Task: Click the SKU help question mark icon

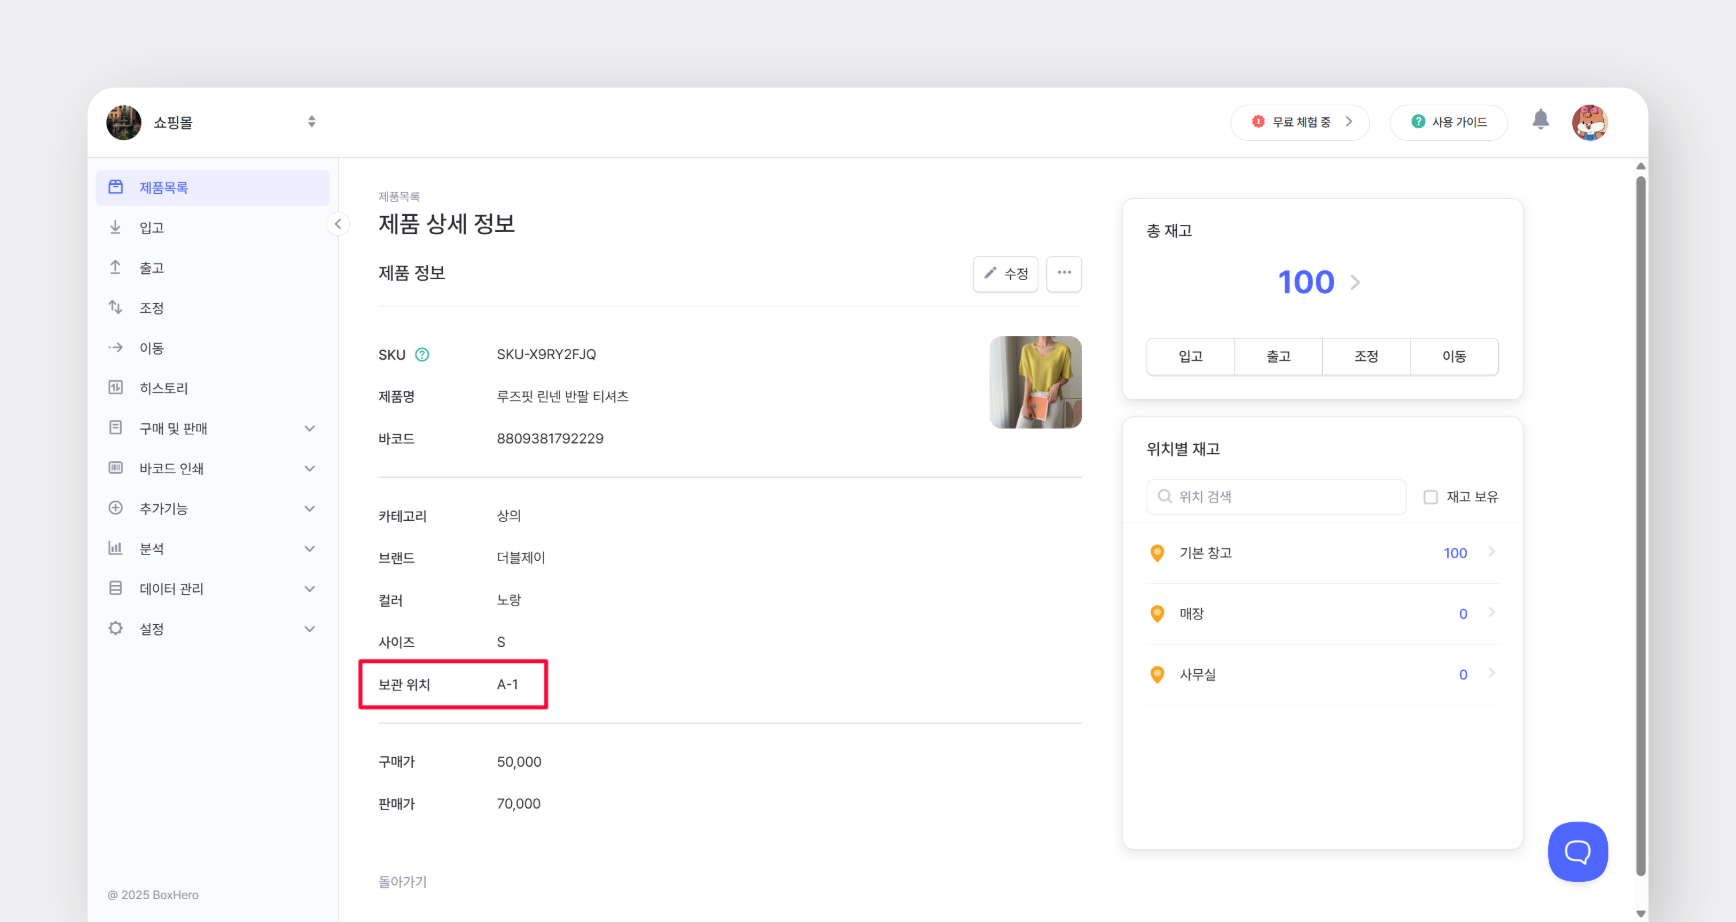Action: click(422, 354)
